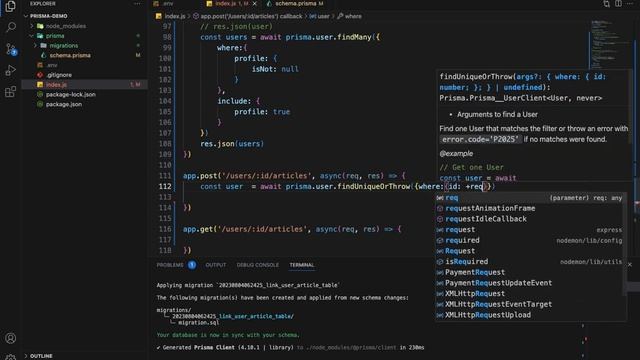The height and width of the screenshot is (360, 640).
Task: Collapse the prisma folder
Action: click(32, 36)
